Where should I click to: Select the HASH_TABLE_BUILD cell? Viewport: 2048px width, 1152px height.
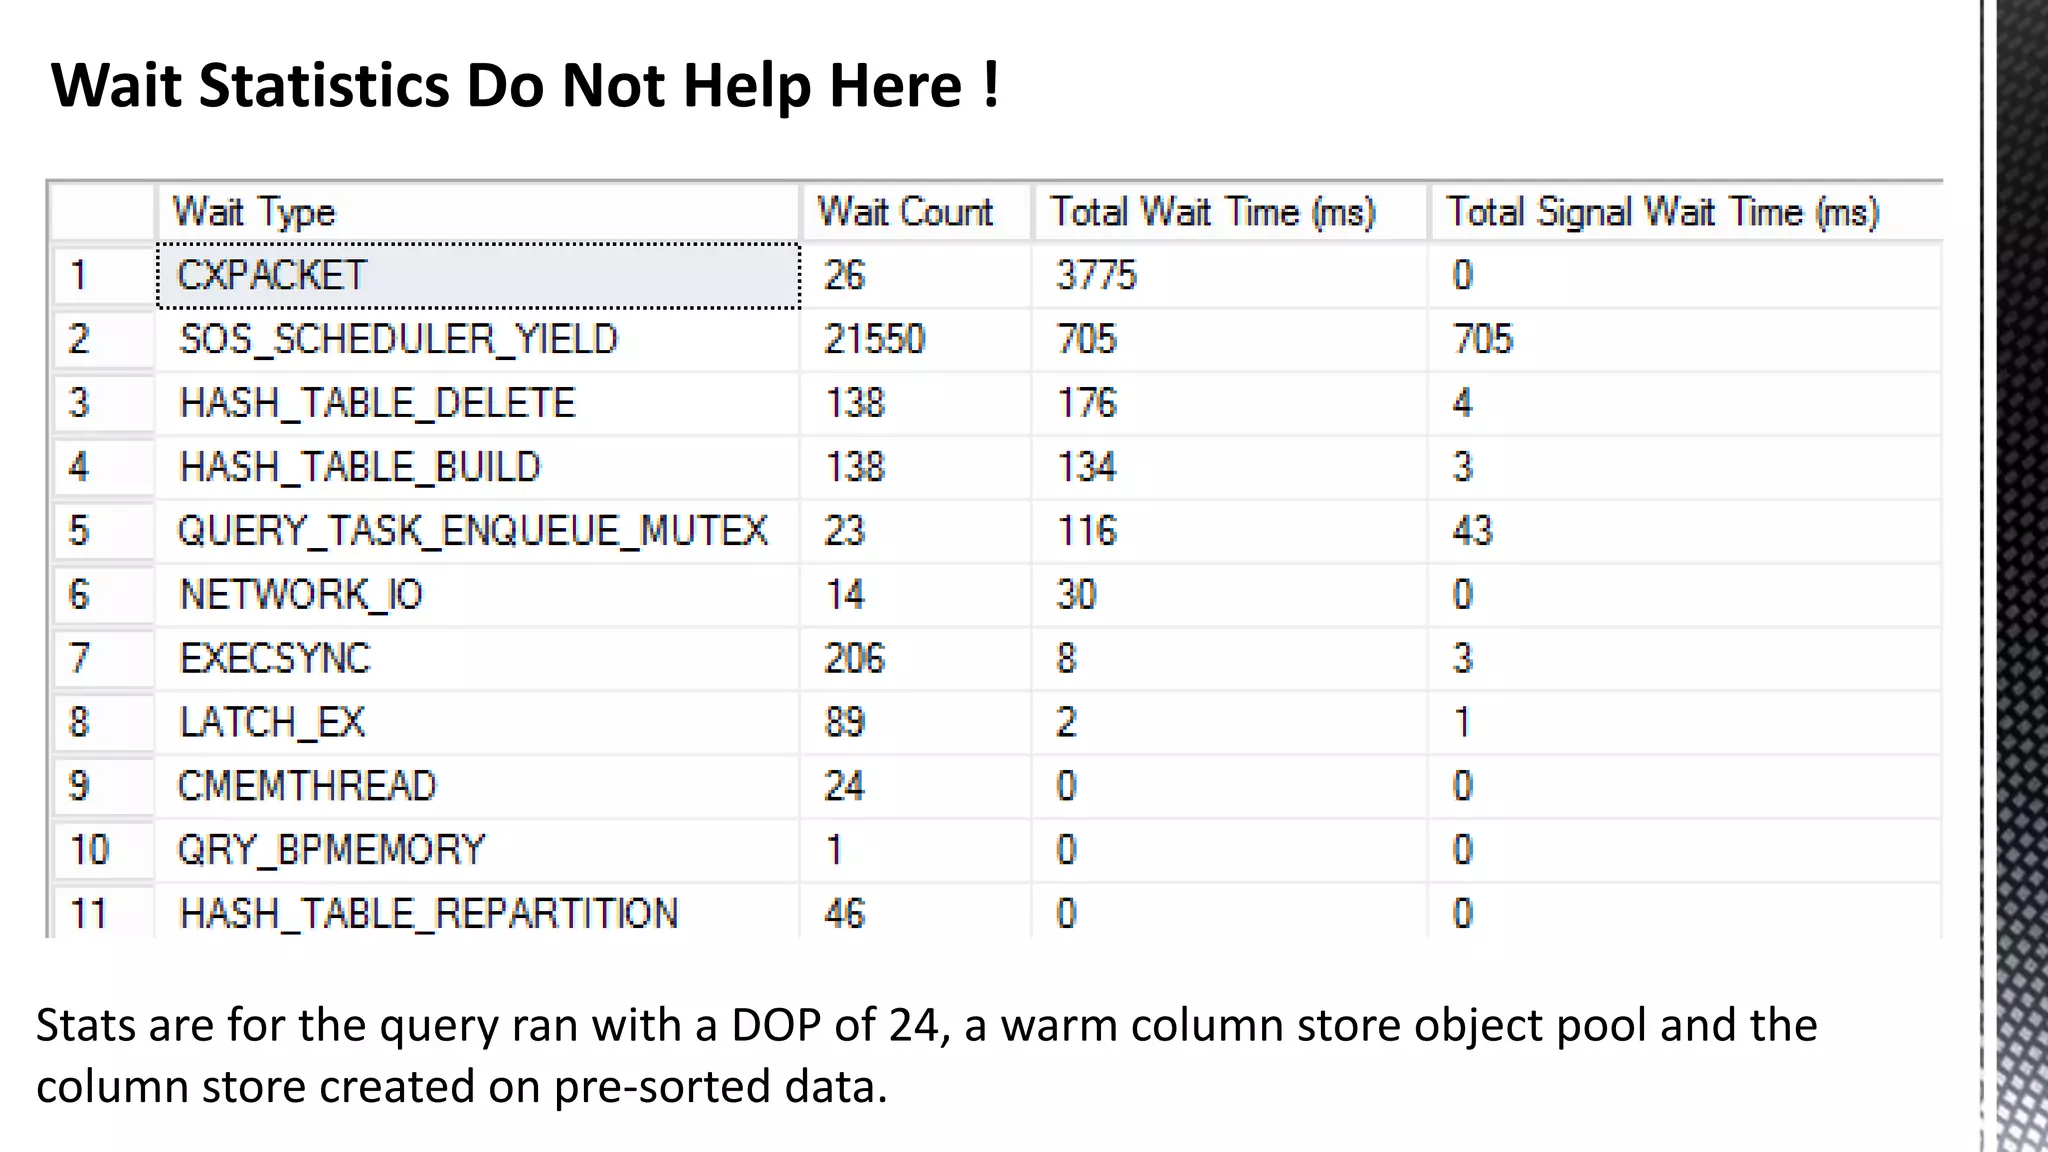point(478,467)
